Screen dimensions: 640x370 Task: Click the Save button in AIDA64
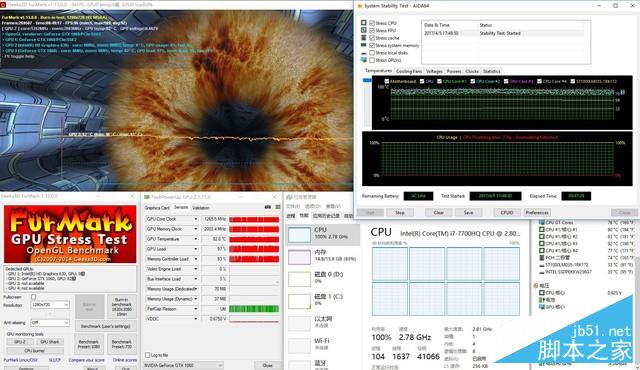(x=469, y=213)
